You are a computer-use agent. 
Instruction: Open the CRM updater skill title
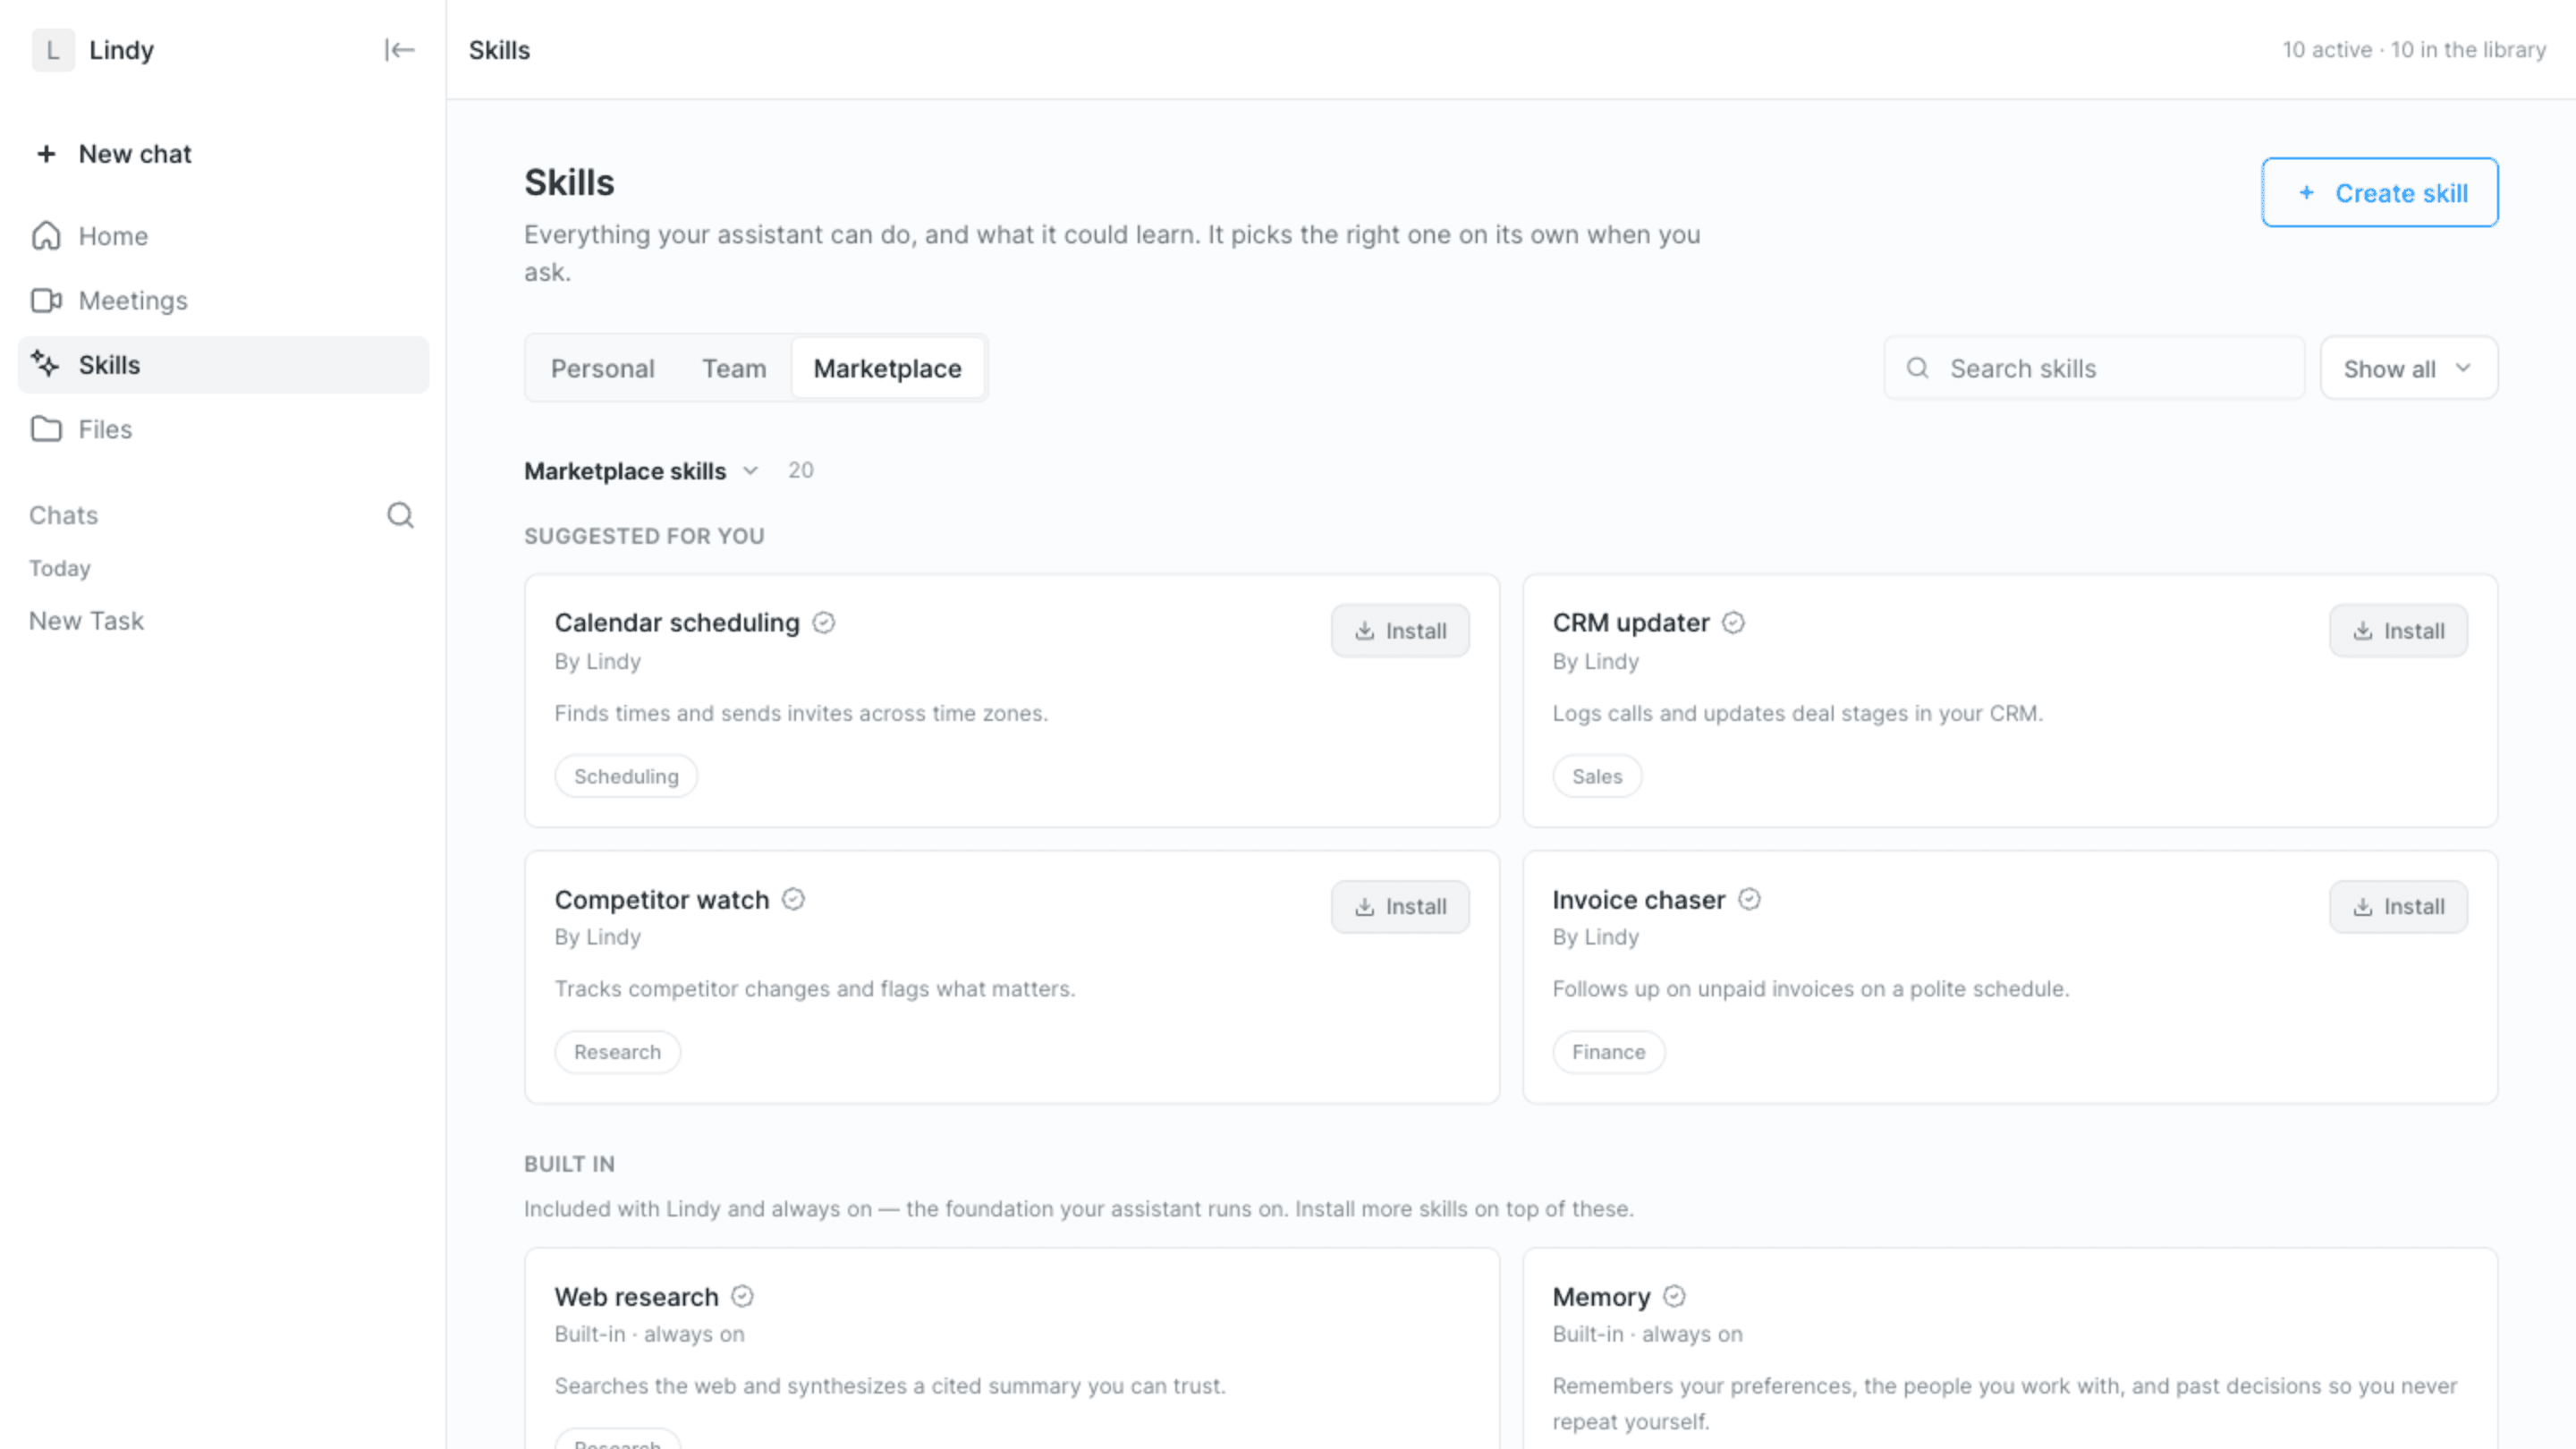pos(1631,623)
